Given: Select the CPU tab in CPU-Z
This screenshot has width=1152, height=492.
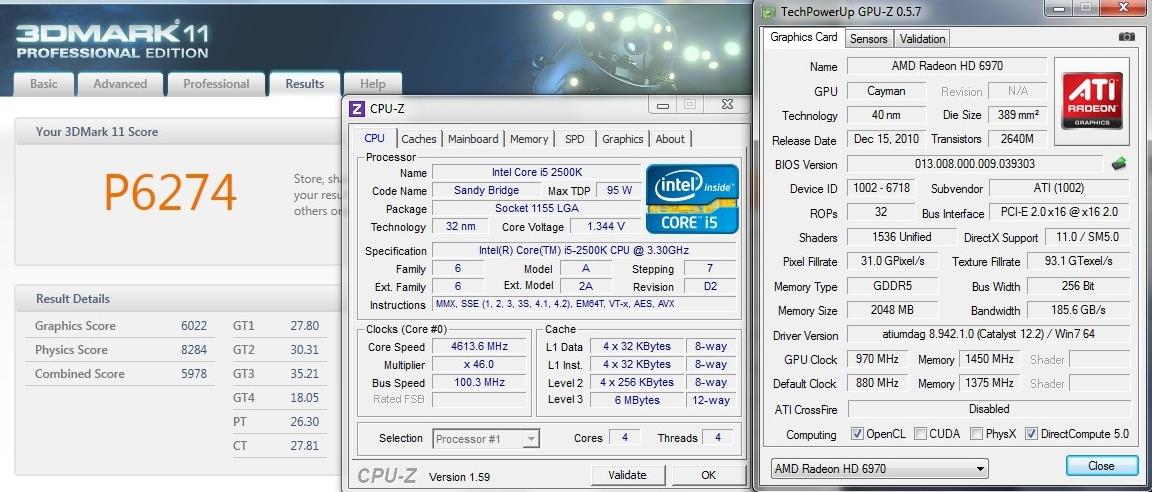Looking at the screenshot, I should point(374,138).
